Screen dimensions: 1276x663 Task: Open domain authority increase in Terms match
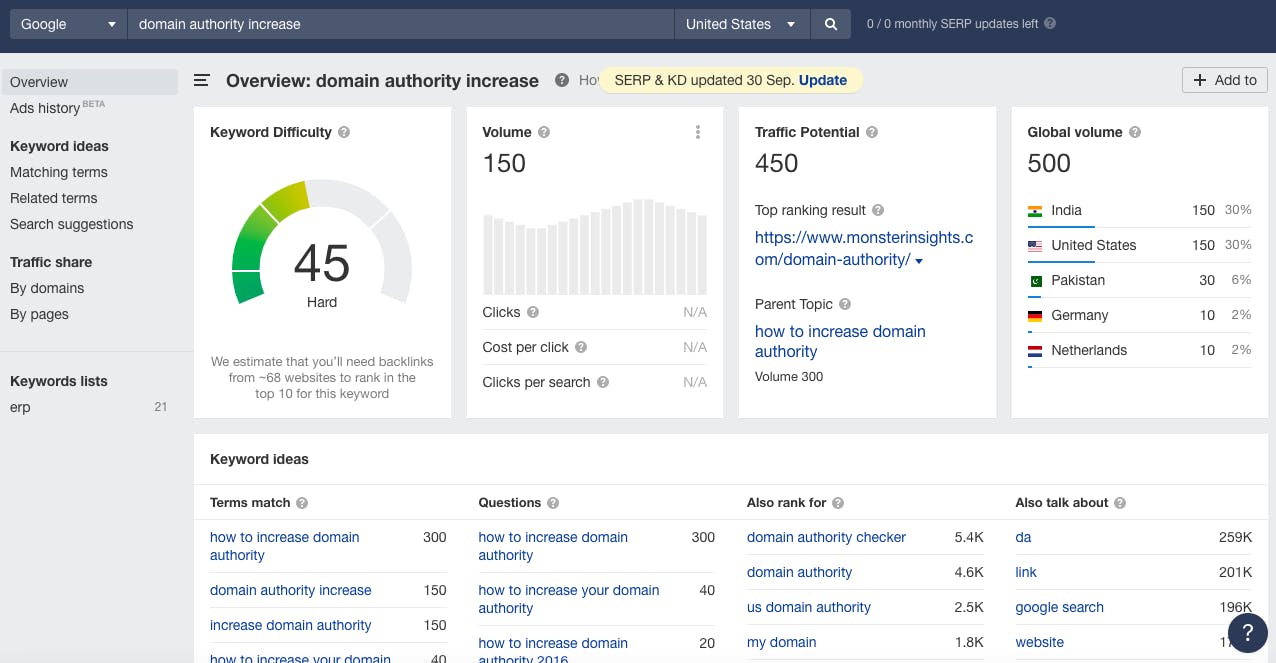291,590
